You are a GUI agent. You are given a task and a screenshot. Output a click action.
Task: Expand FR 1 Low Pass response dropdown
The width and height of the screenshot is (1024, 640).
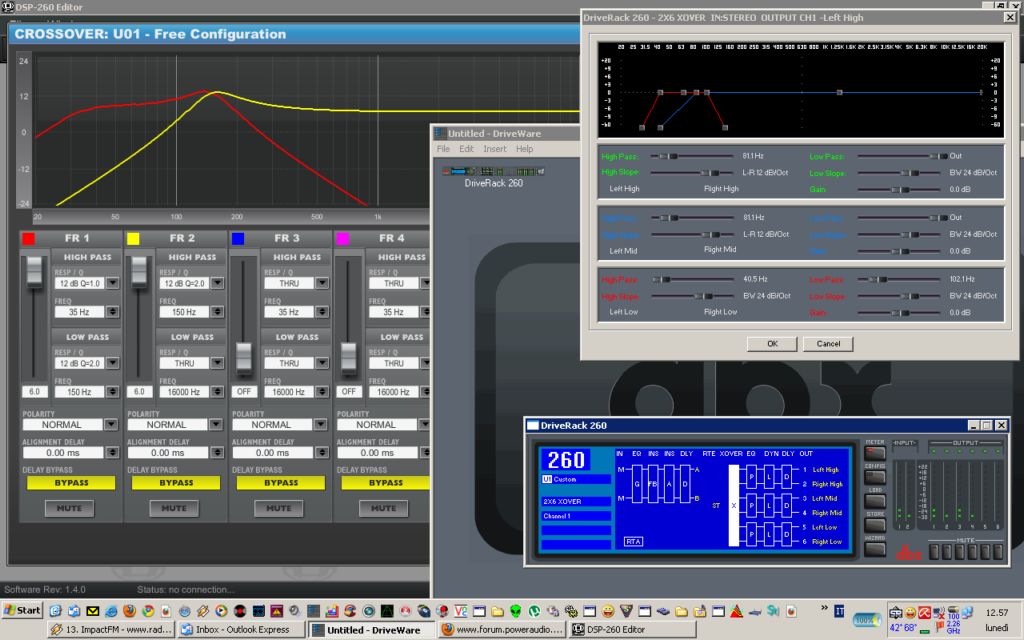[112, 363]
